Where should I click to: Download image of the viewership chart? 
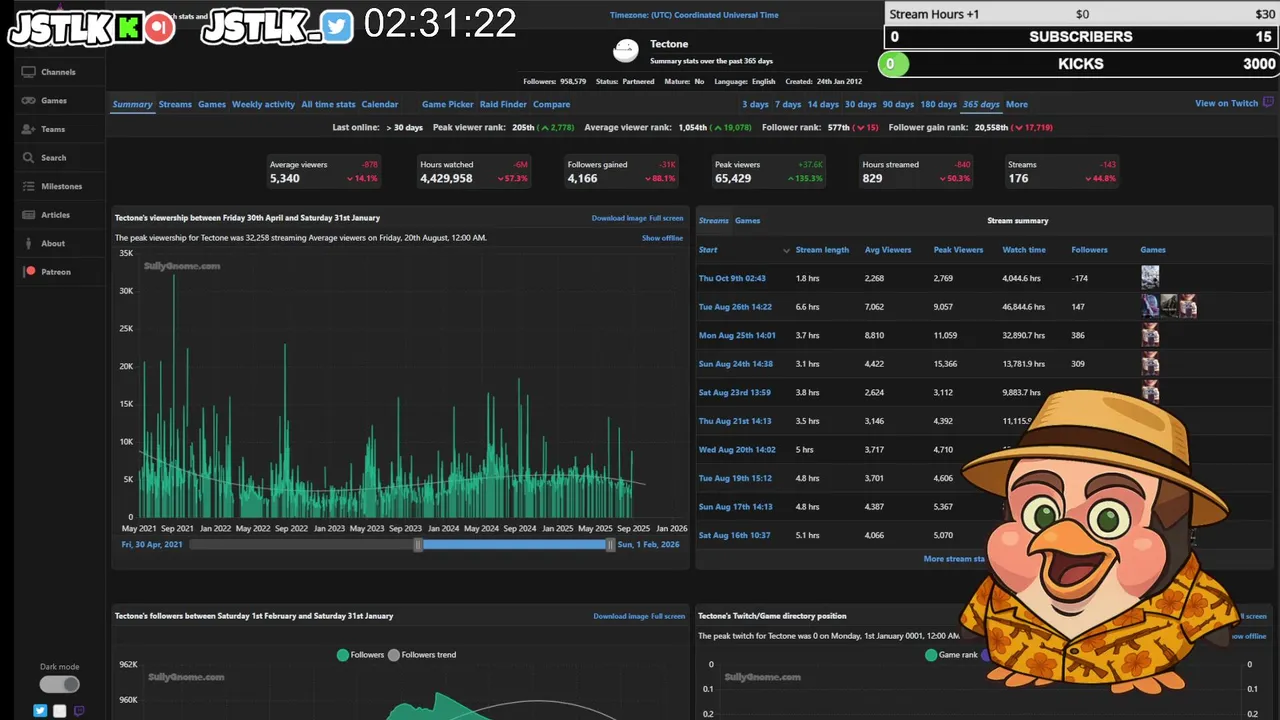click(619, 218)
